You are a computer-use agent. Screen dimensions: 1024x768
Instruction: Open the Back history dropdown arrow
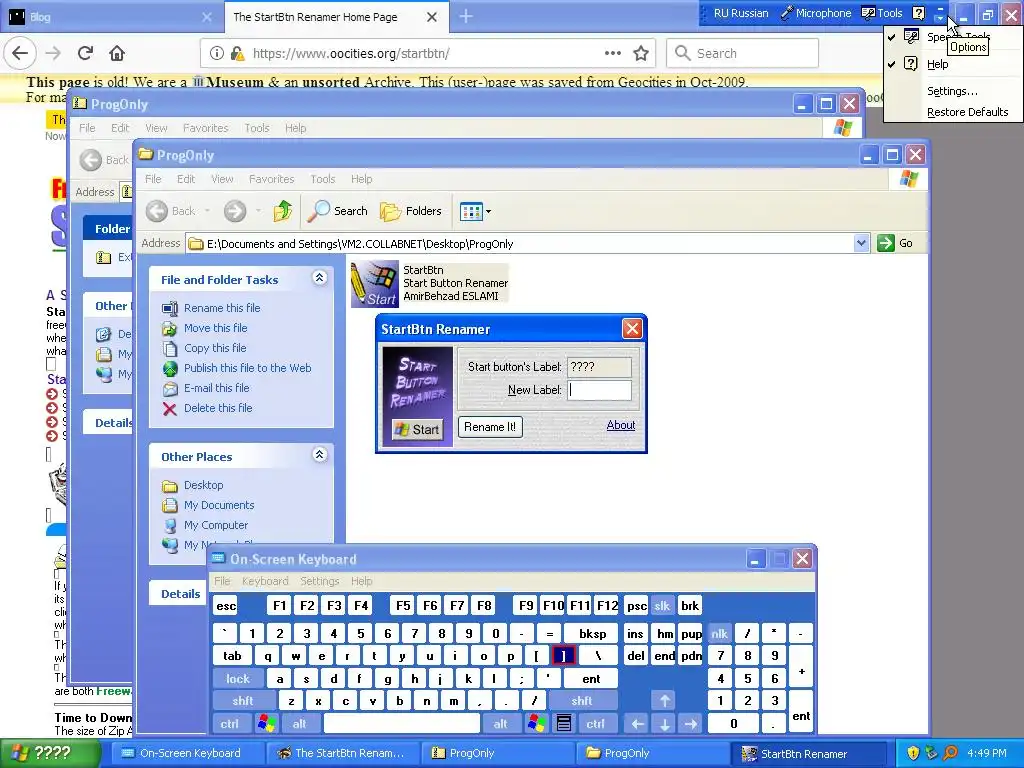208,211
